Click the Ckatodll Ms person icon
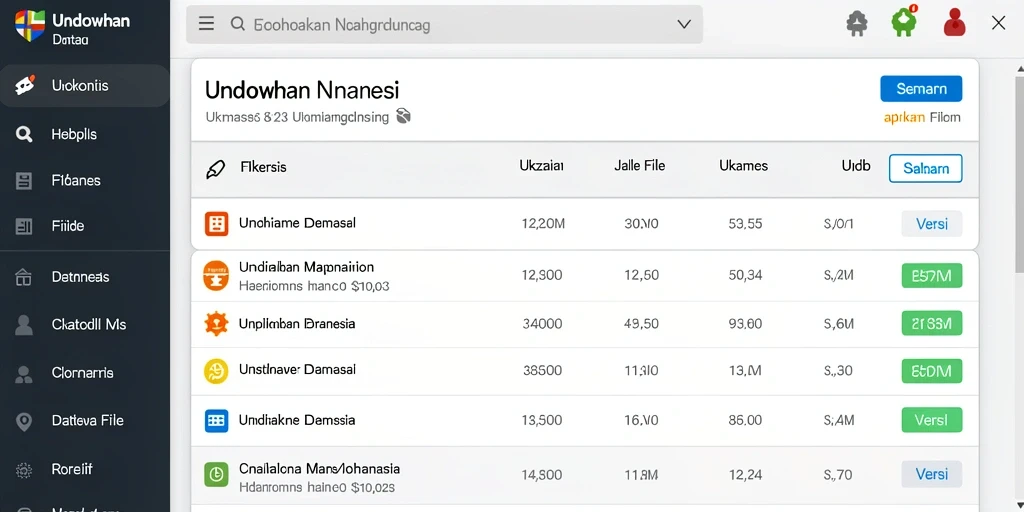The width and height of the screenshot is (1024, 512). [24, 325]
